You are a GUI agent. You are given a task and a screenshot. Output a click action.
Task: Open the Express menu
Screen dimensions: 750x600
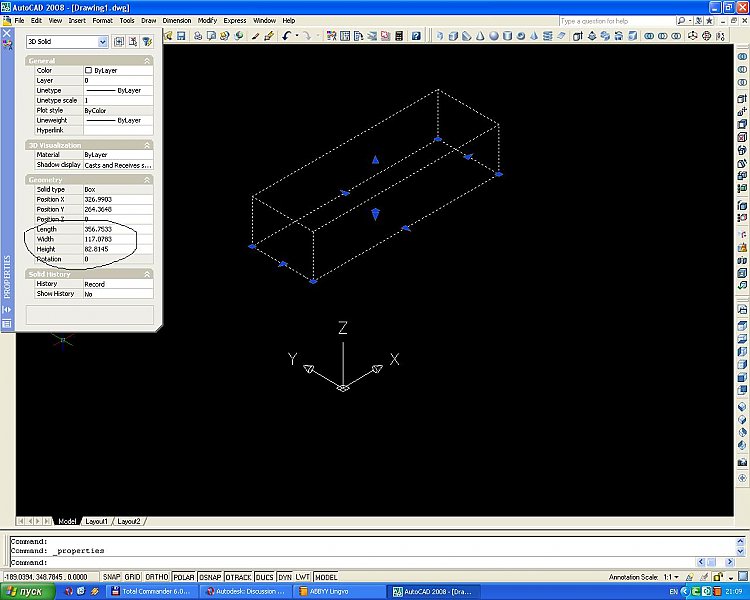pos(234,21)
